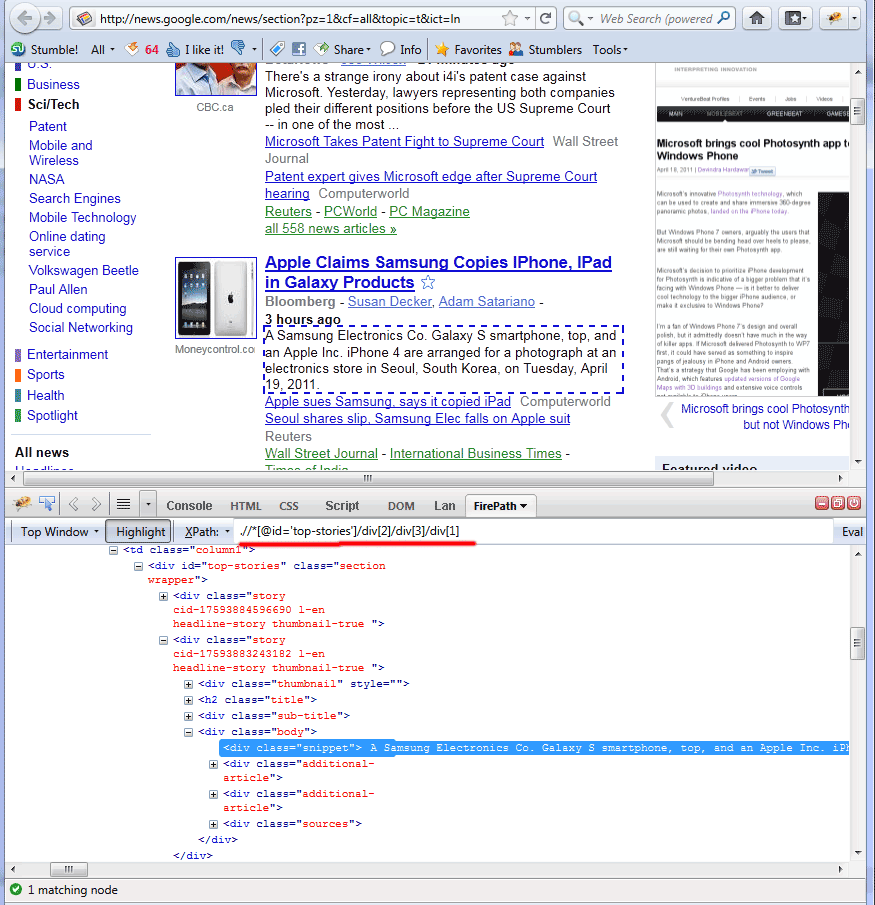Screen dimensions: 875x905
Task: Click the thumbs-up I like it! button
Action: pos(195,50)
